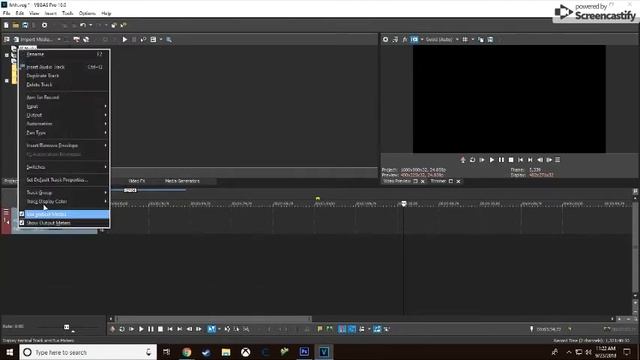The width and height of the screenshot is (640, 360).
Task: Start media preview play button in Project Media
Action: tap(124, 40)
